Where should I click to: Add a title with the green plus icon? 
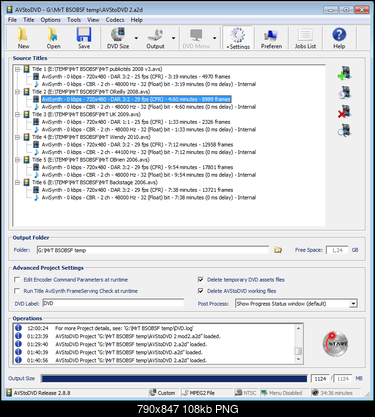tap(344, 73)
